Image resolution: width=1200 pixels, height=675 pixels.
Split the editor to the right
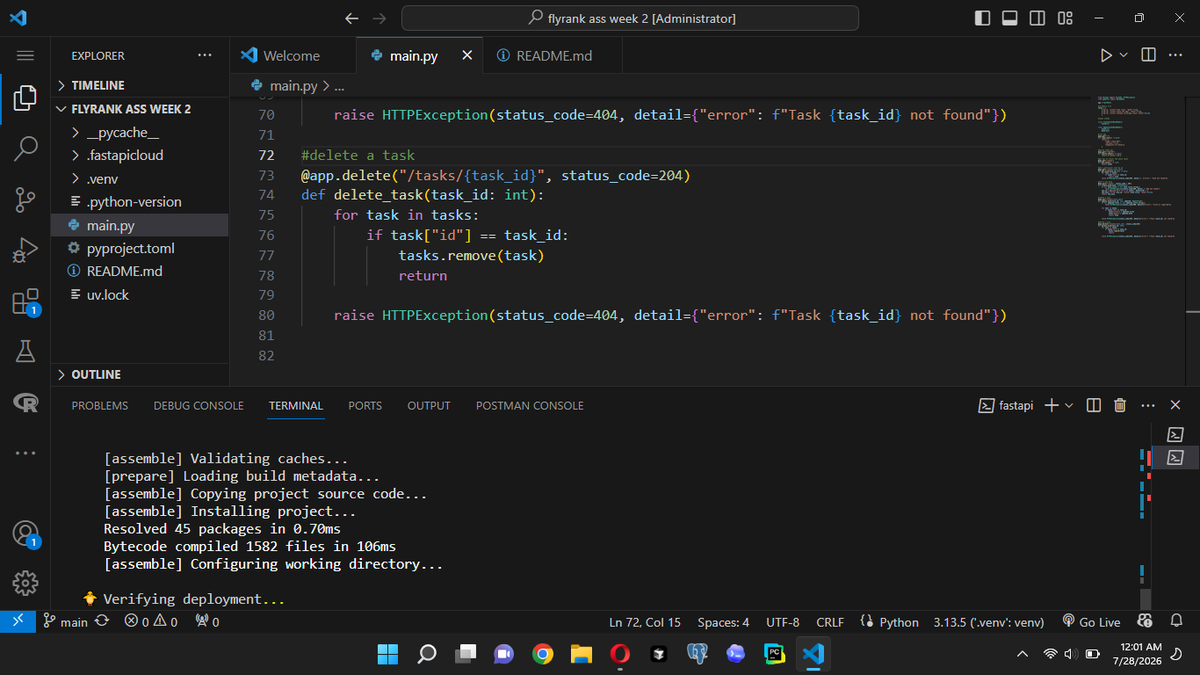pyautogui.click(x=1148, y=55)
